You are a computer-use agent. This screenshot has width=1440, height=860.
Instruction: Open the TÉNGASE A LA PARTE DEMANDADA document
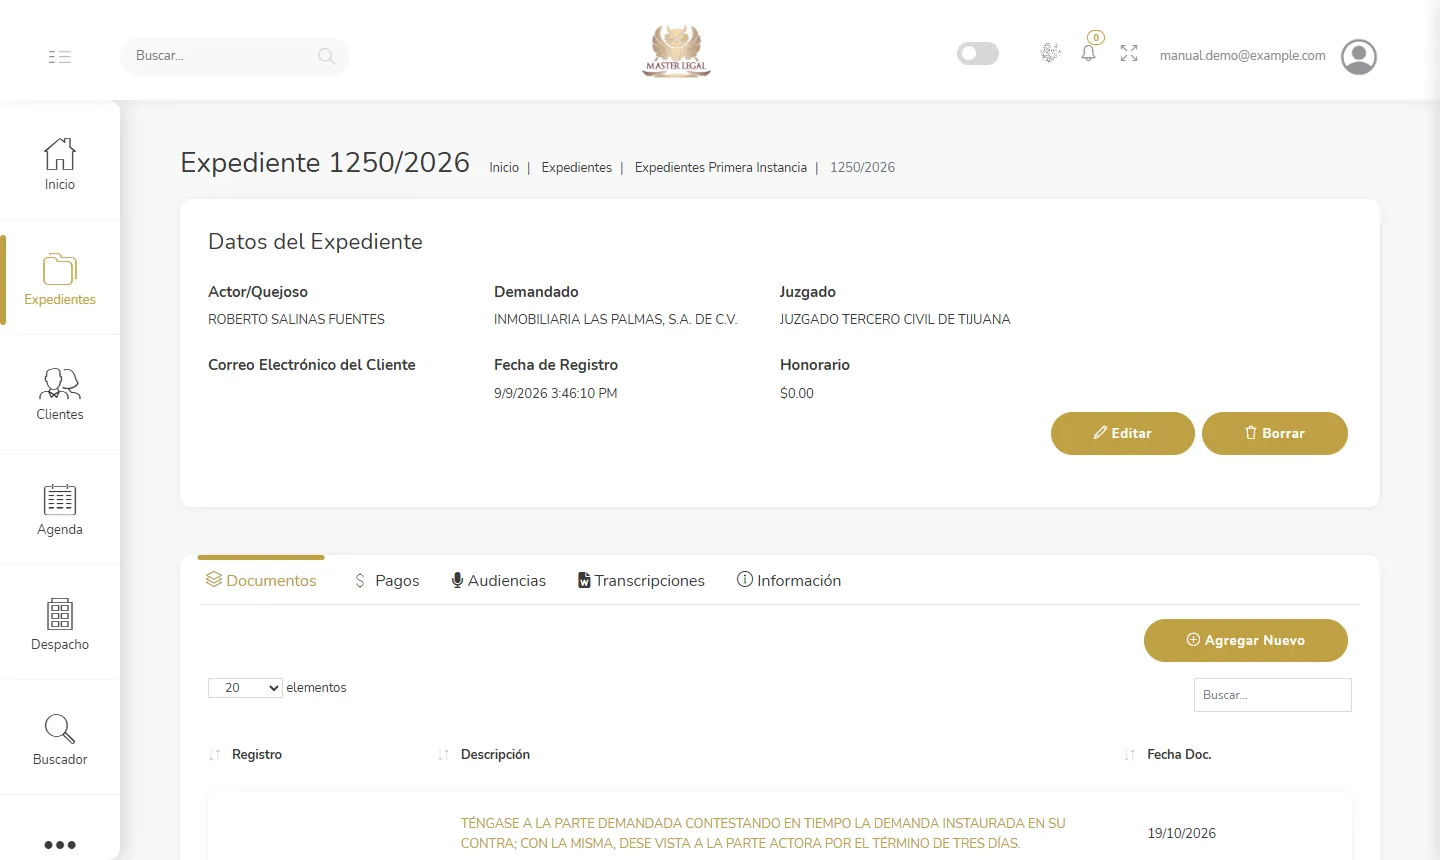click(763, 833)
